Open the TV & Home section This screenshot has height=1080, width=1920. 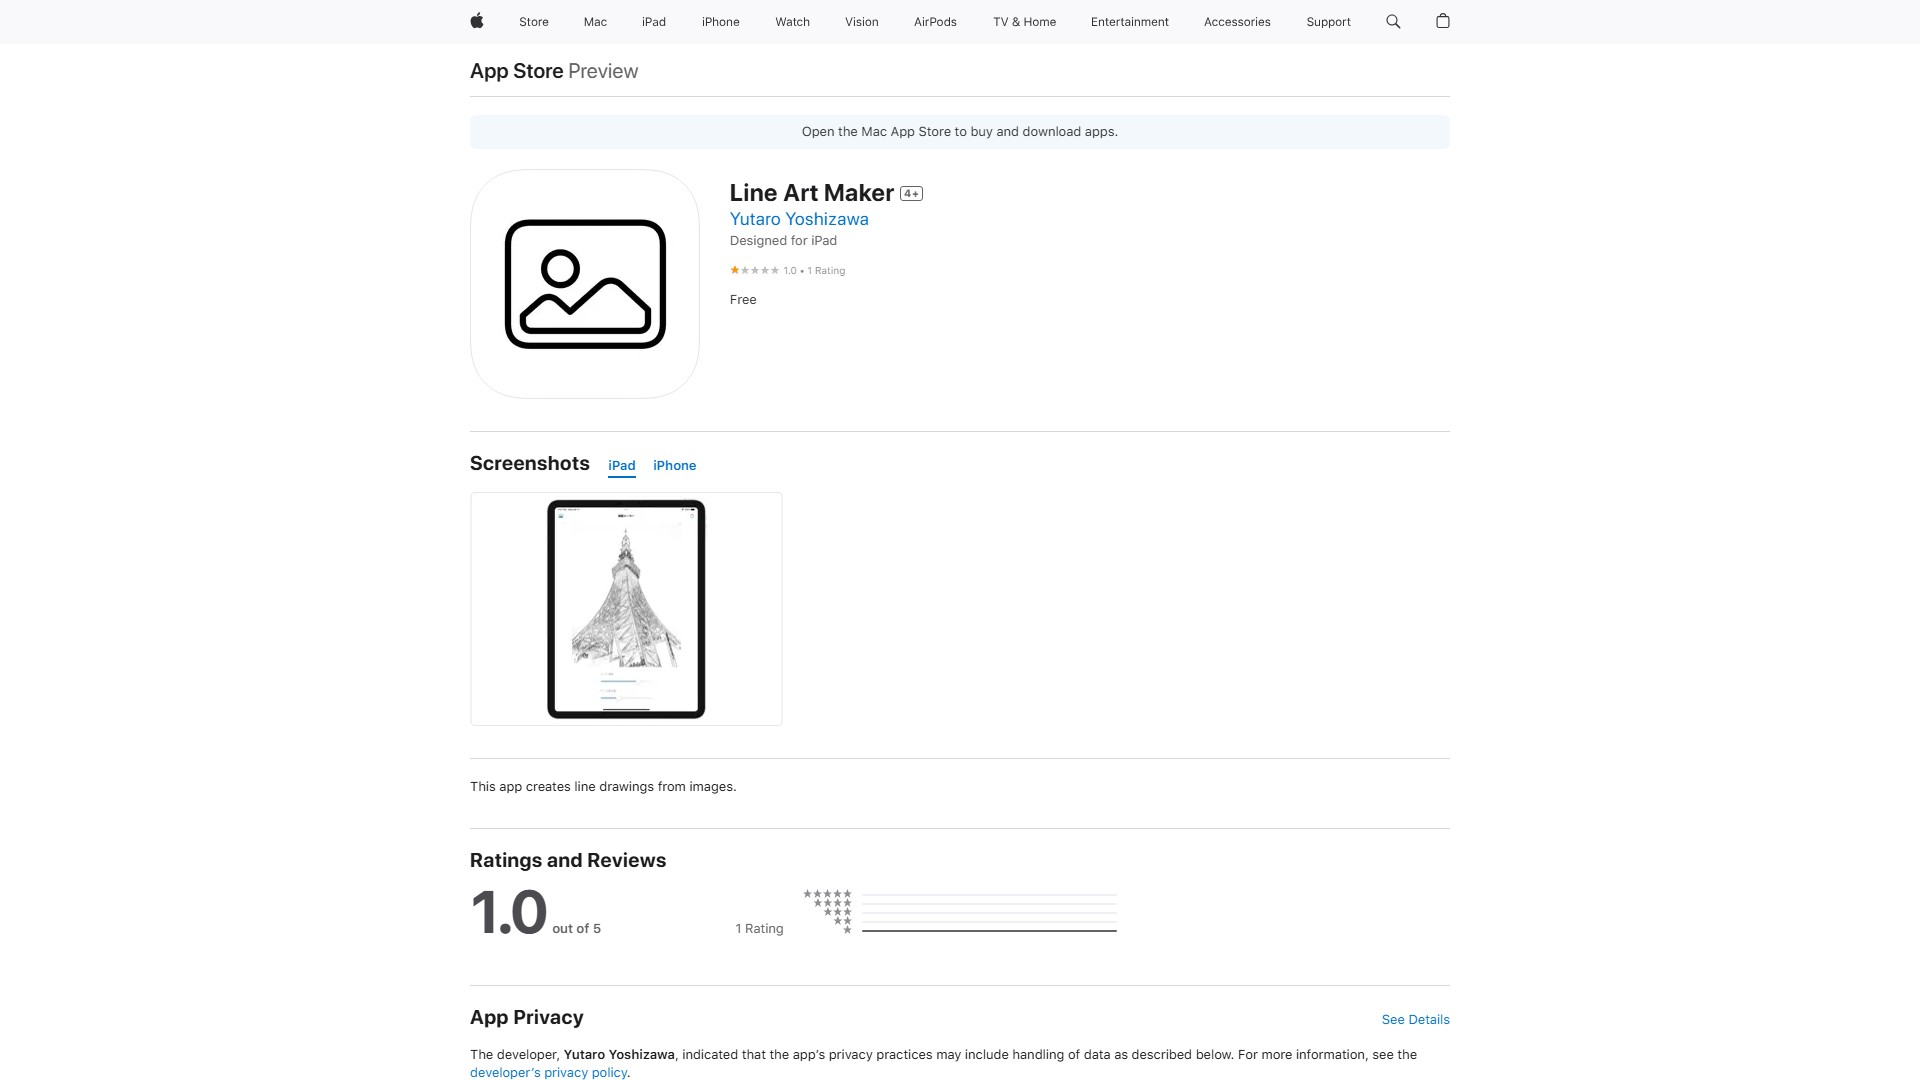(1023, 21)
